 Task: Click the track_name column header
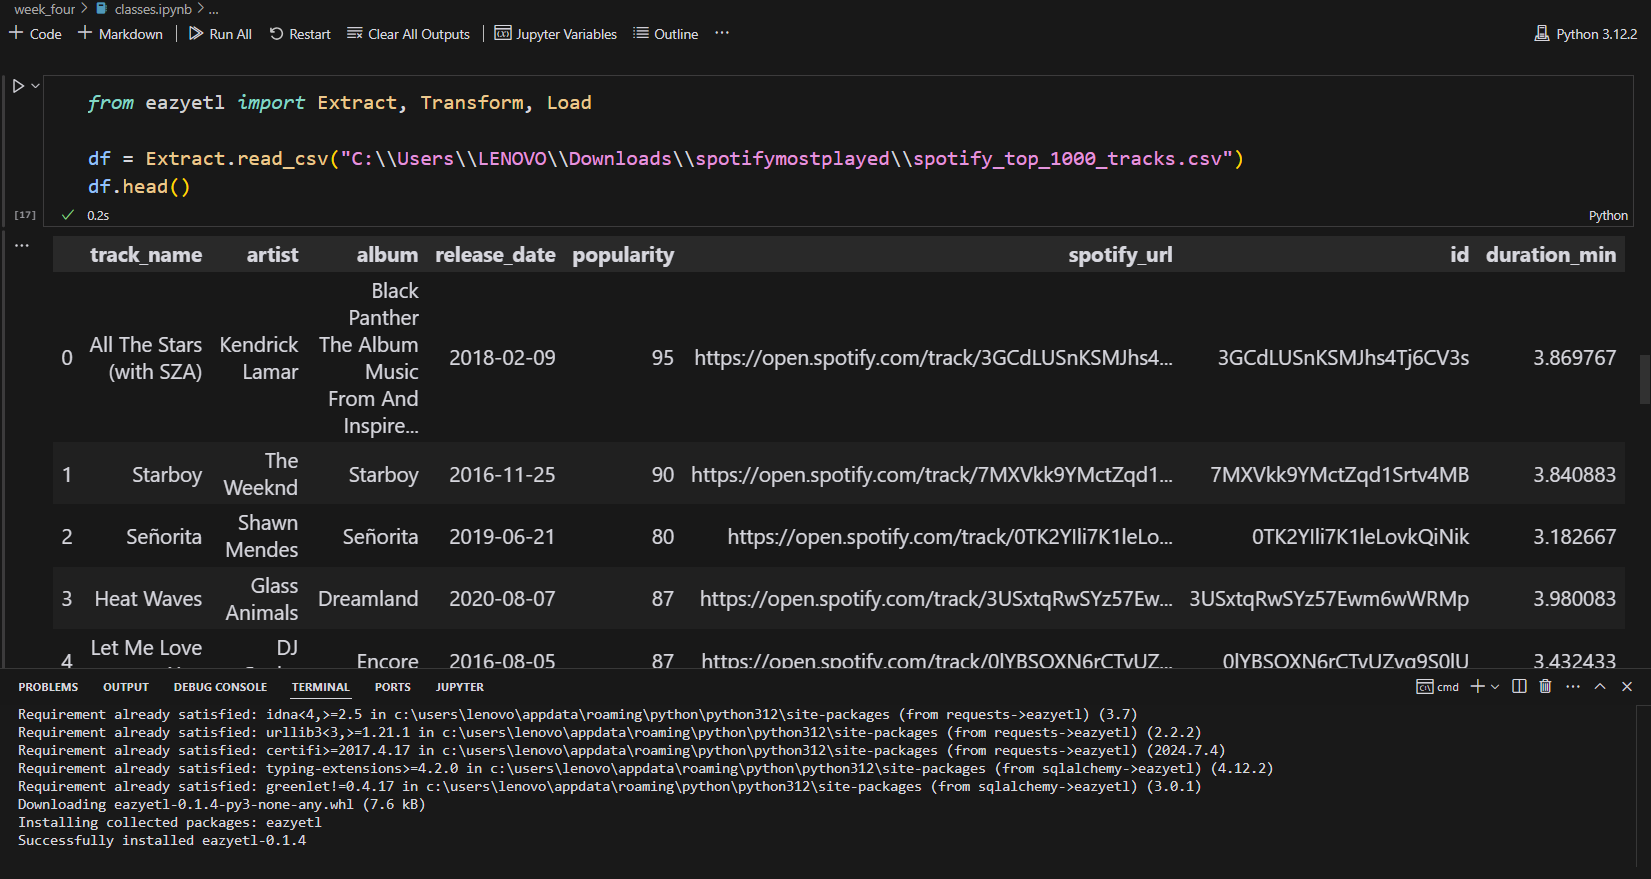click(x=146, y=255)
